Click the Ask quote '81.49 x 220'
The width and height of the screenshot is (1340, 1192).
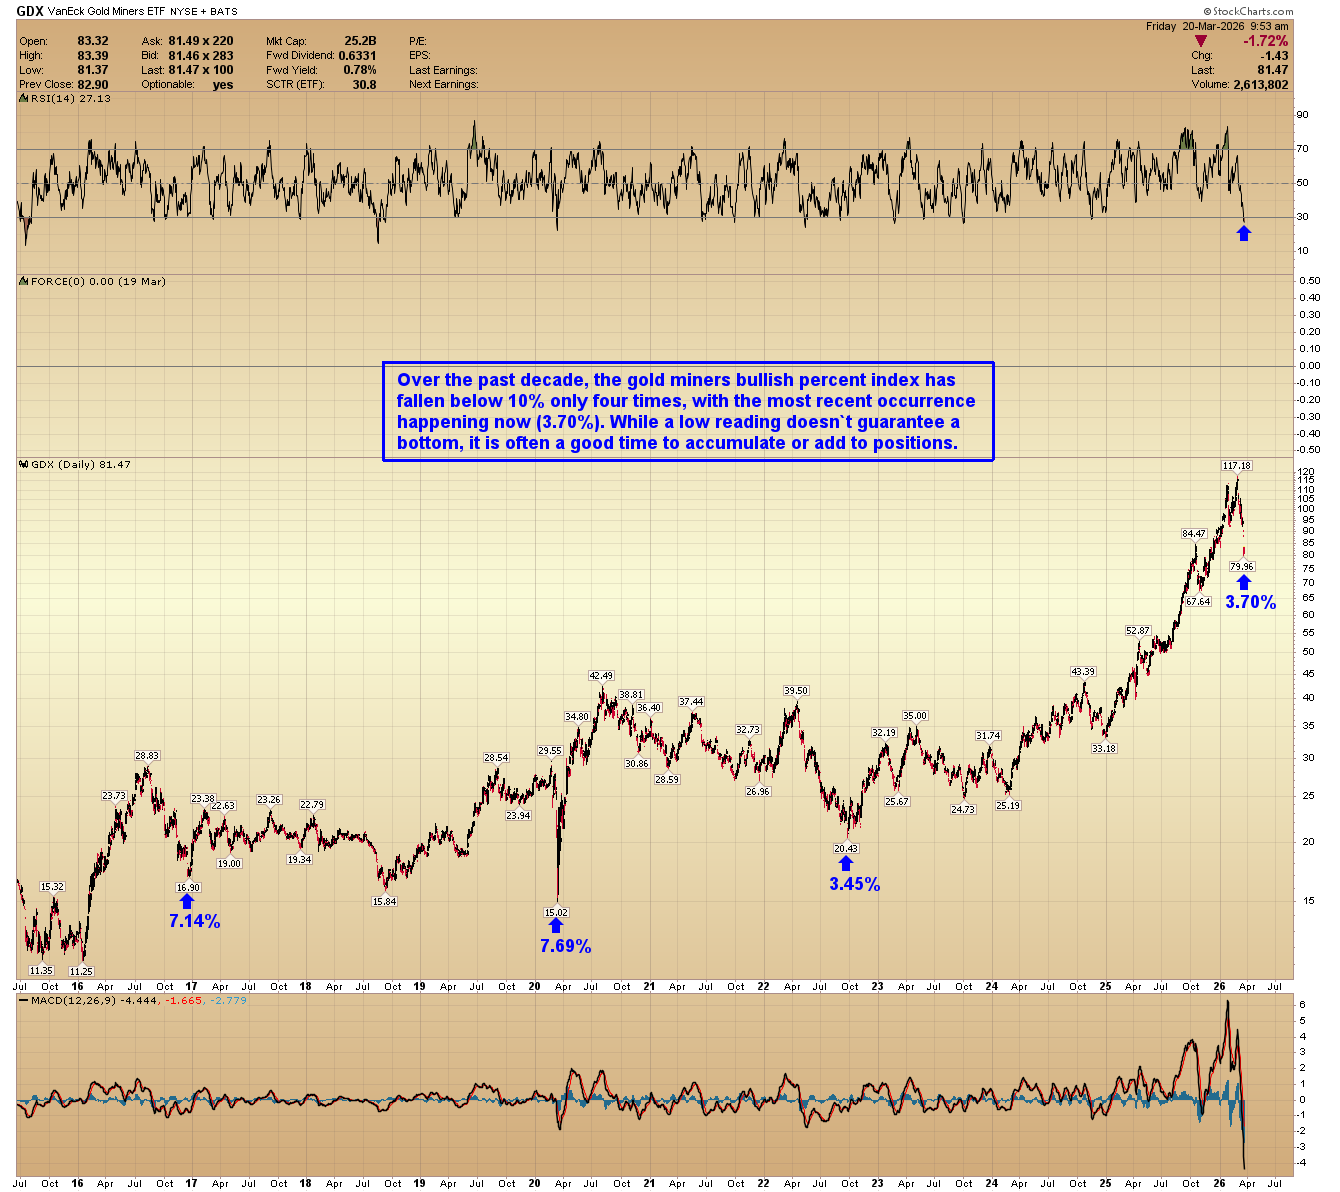pos(201,41)
